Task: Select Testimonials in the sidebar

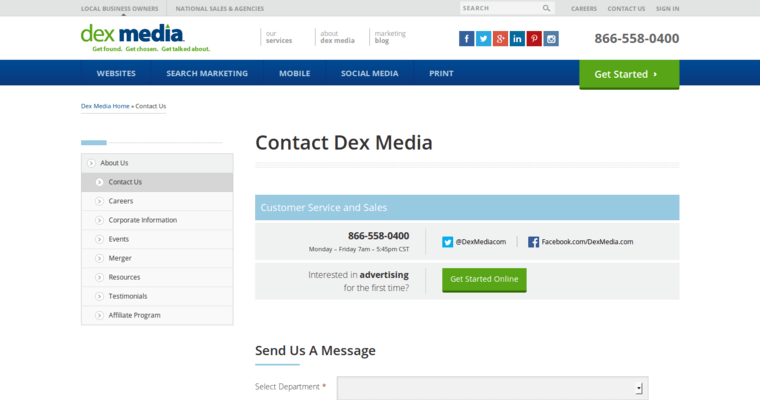Action: [x=157, y=296]
